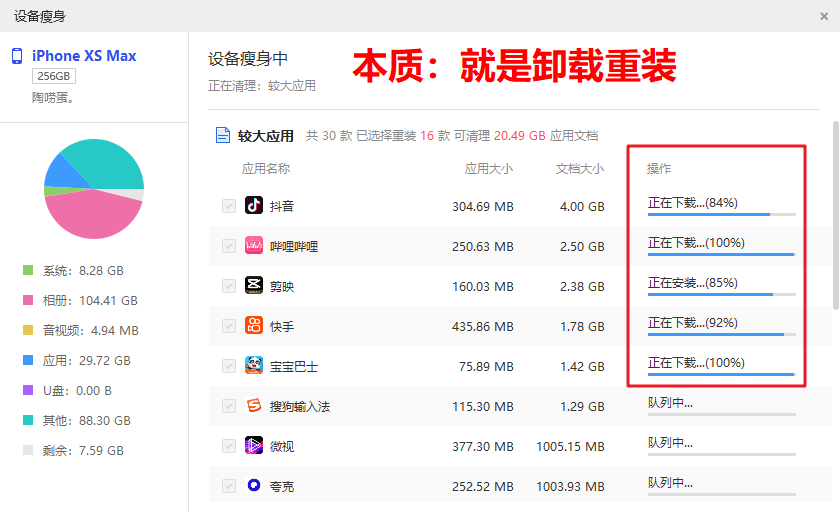Click the 文档大小 column header
The height and width of the screenshot is (511, 840).
(x=580, y=169)
